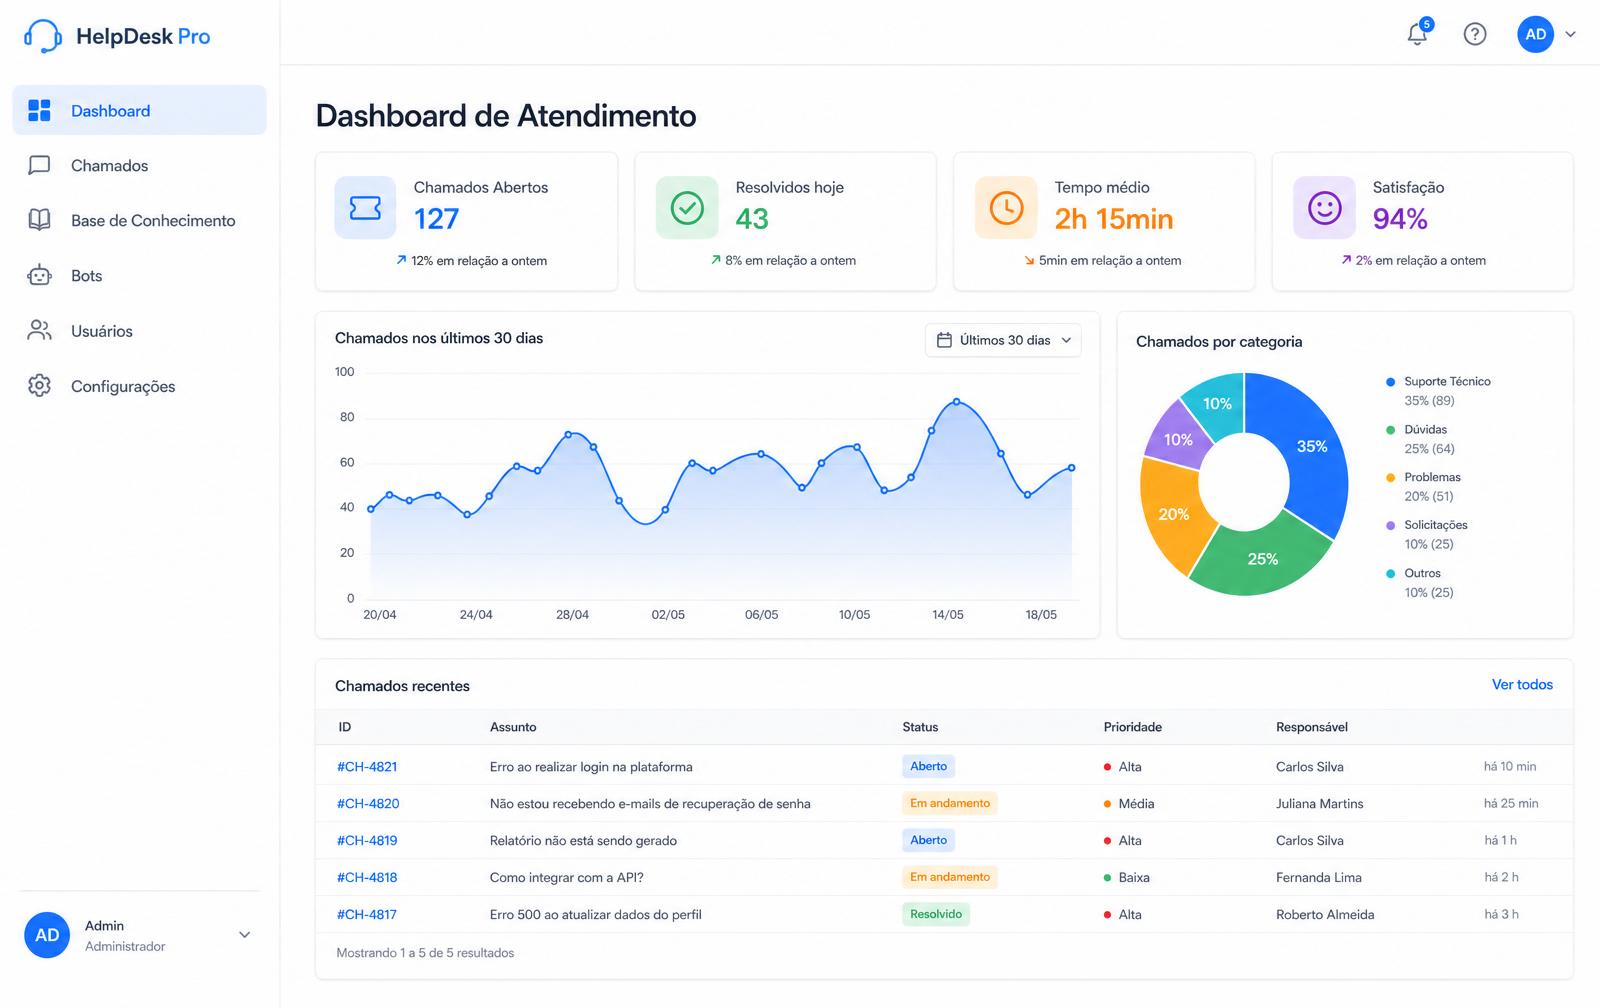Screen dimensions: 1600x1008
Task: Click 'Mostrando 1 a 5 de 5 resultados'
Action: [425, 953]
